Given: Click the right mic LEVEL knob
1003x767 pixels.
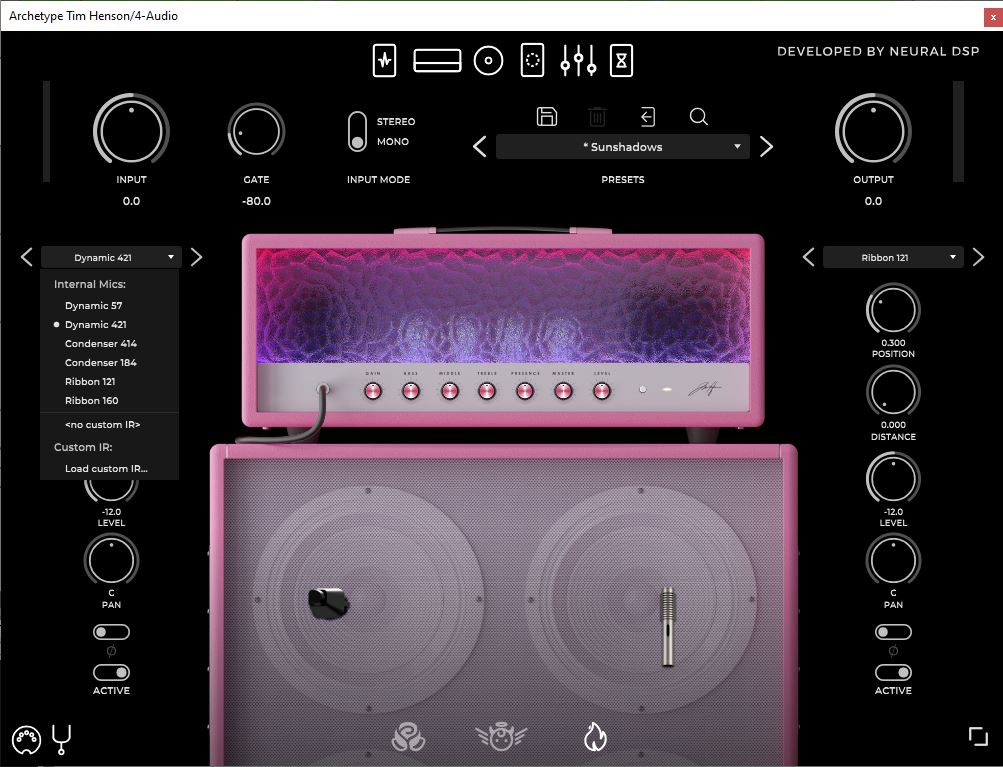Looking at the screenshot, I should click(x=893, y=478).
